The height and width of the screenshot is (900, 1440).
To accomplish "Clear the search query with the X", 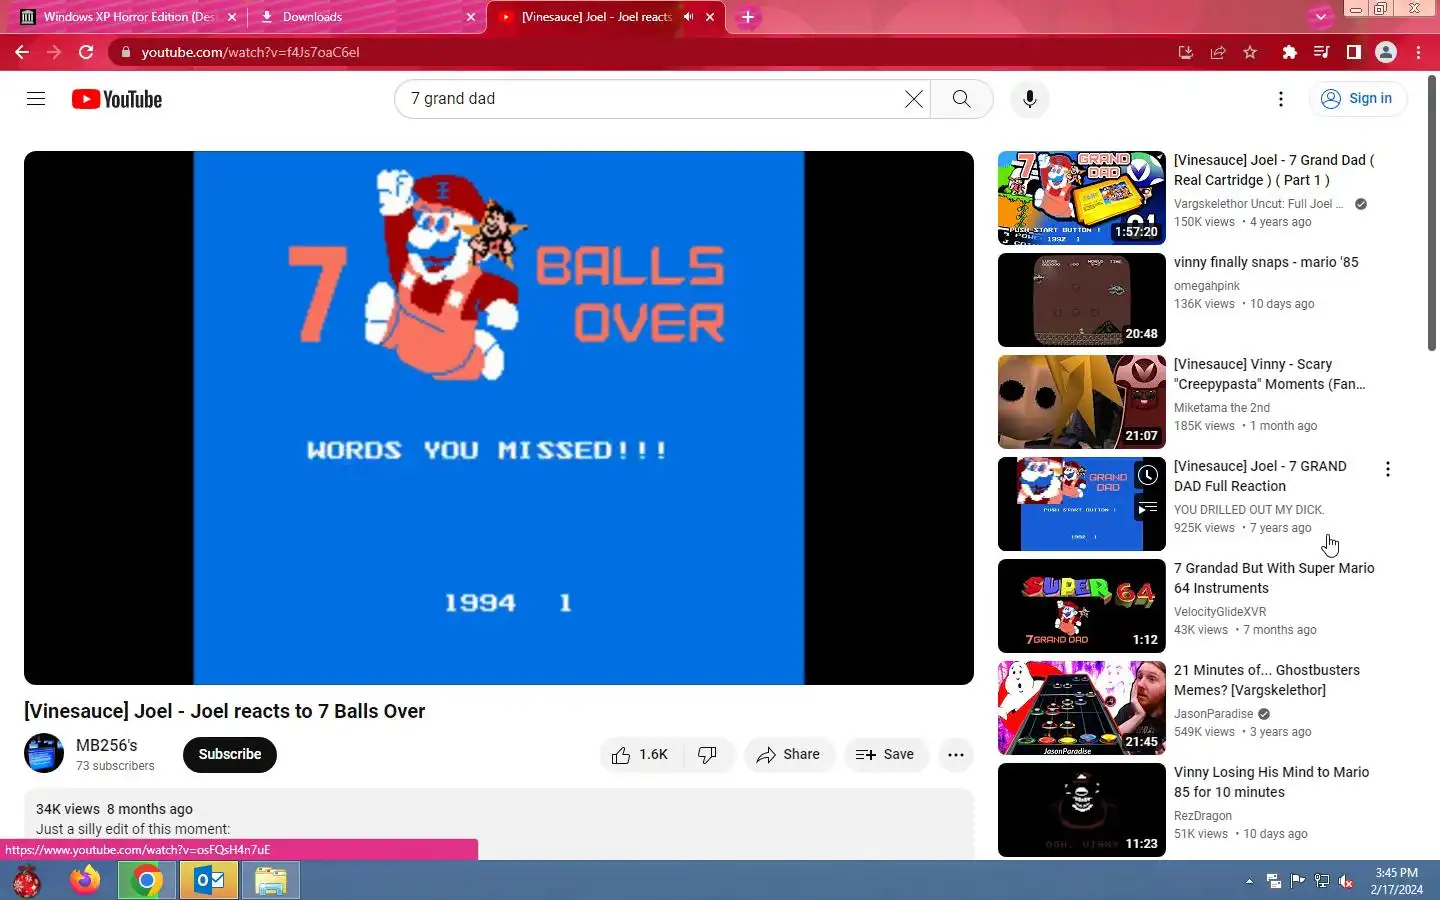I will tap(914, 99).
